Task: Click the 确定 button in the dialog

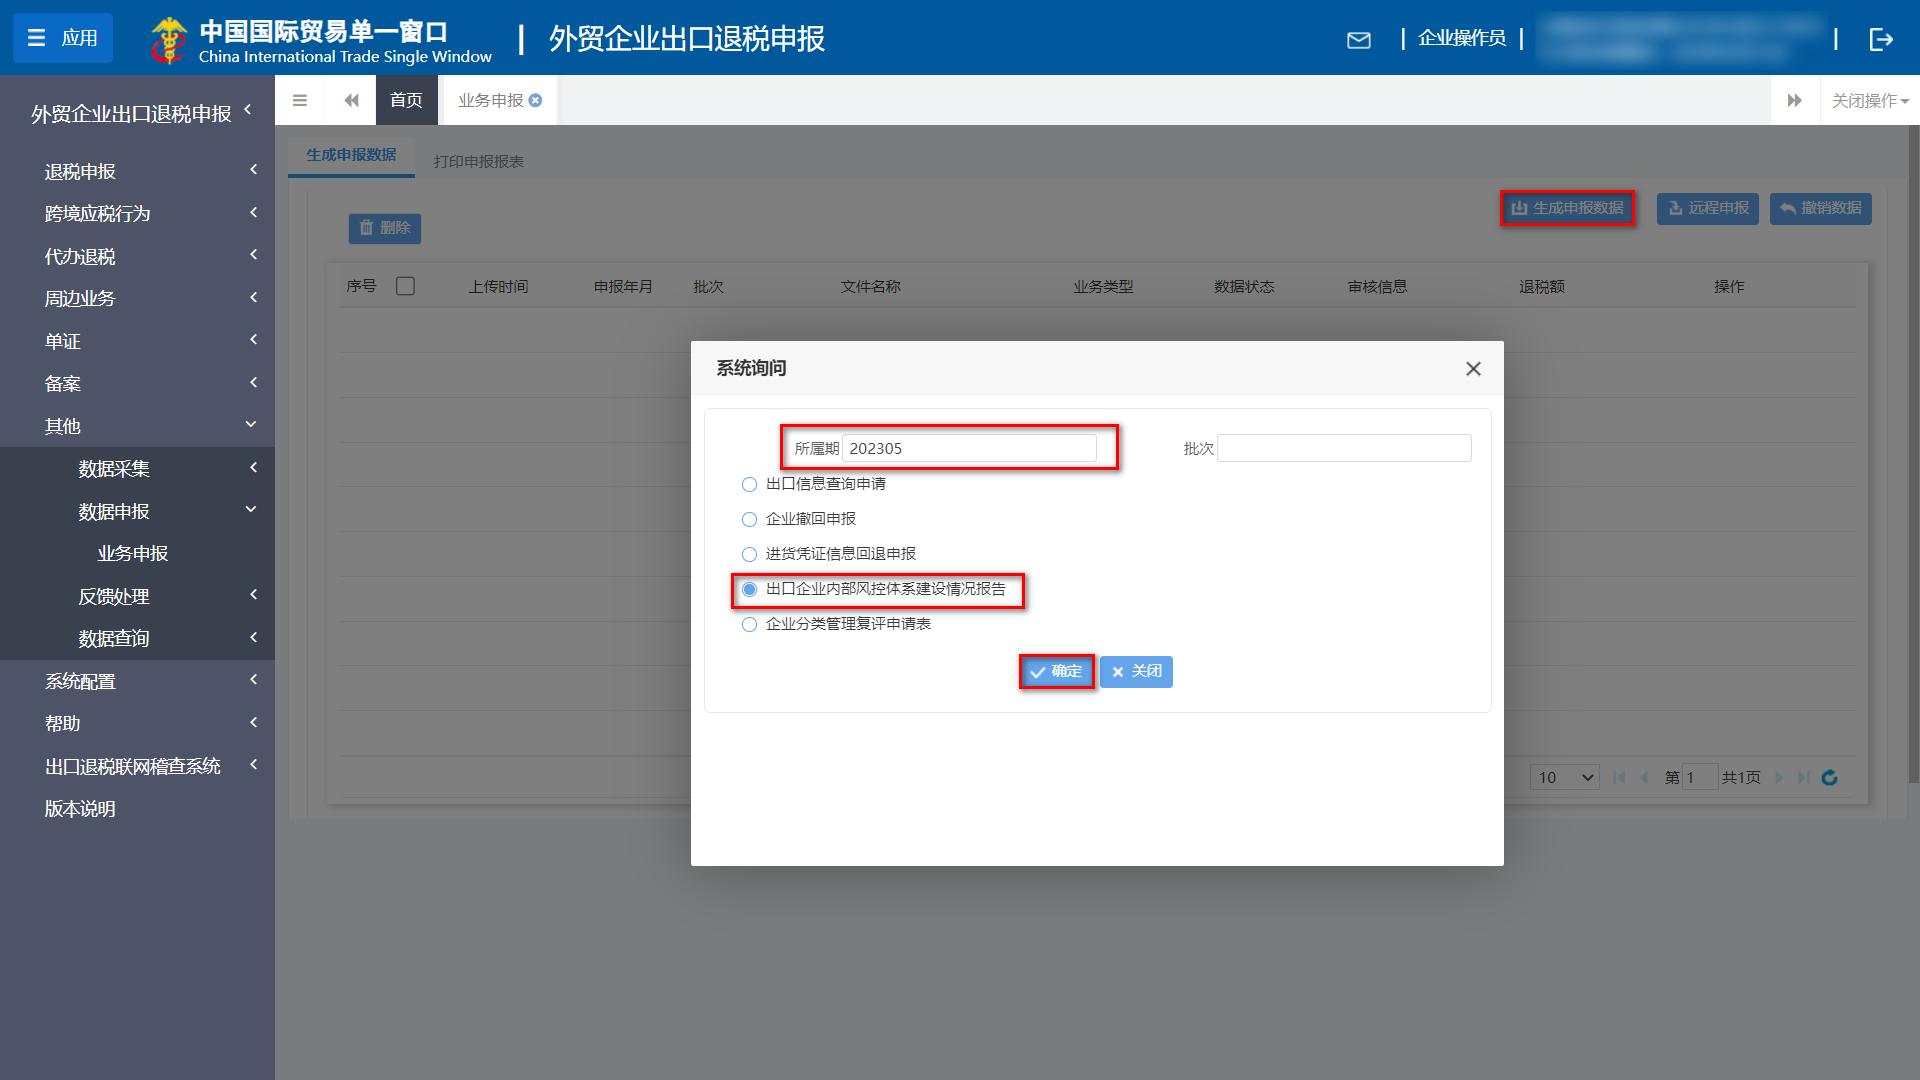Action: coord(1056,671)
